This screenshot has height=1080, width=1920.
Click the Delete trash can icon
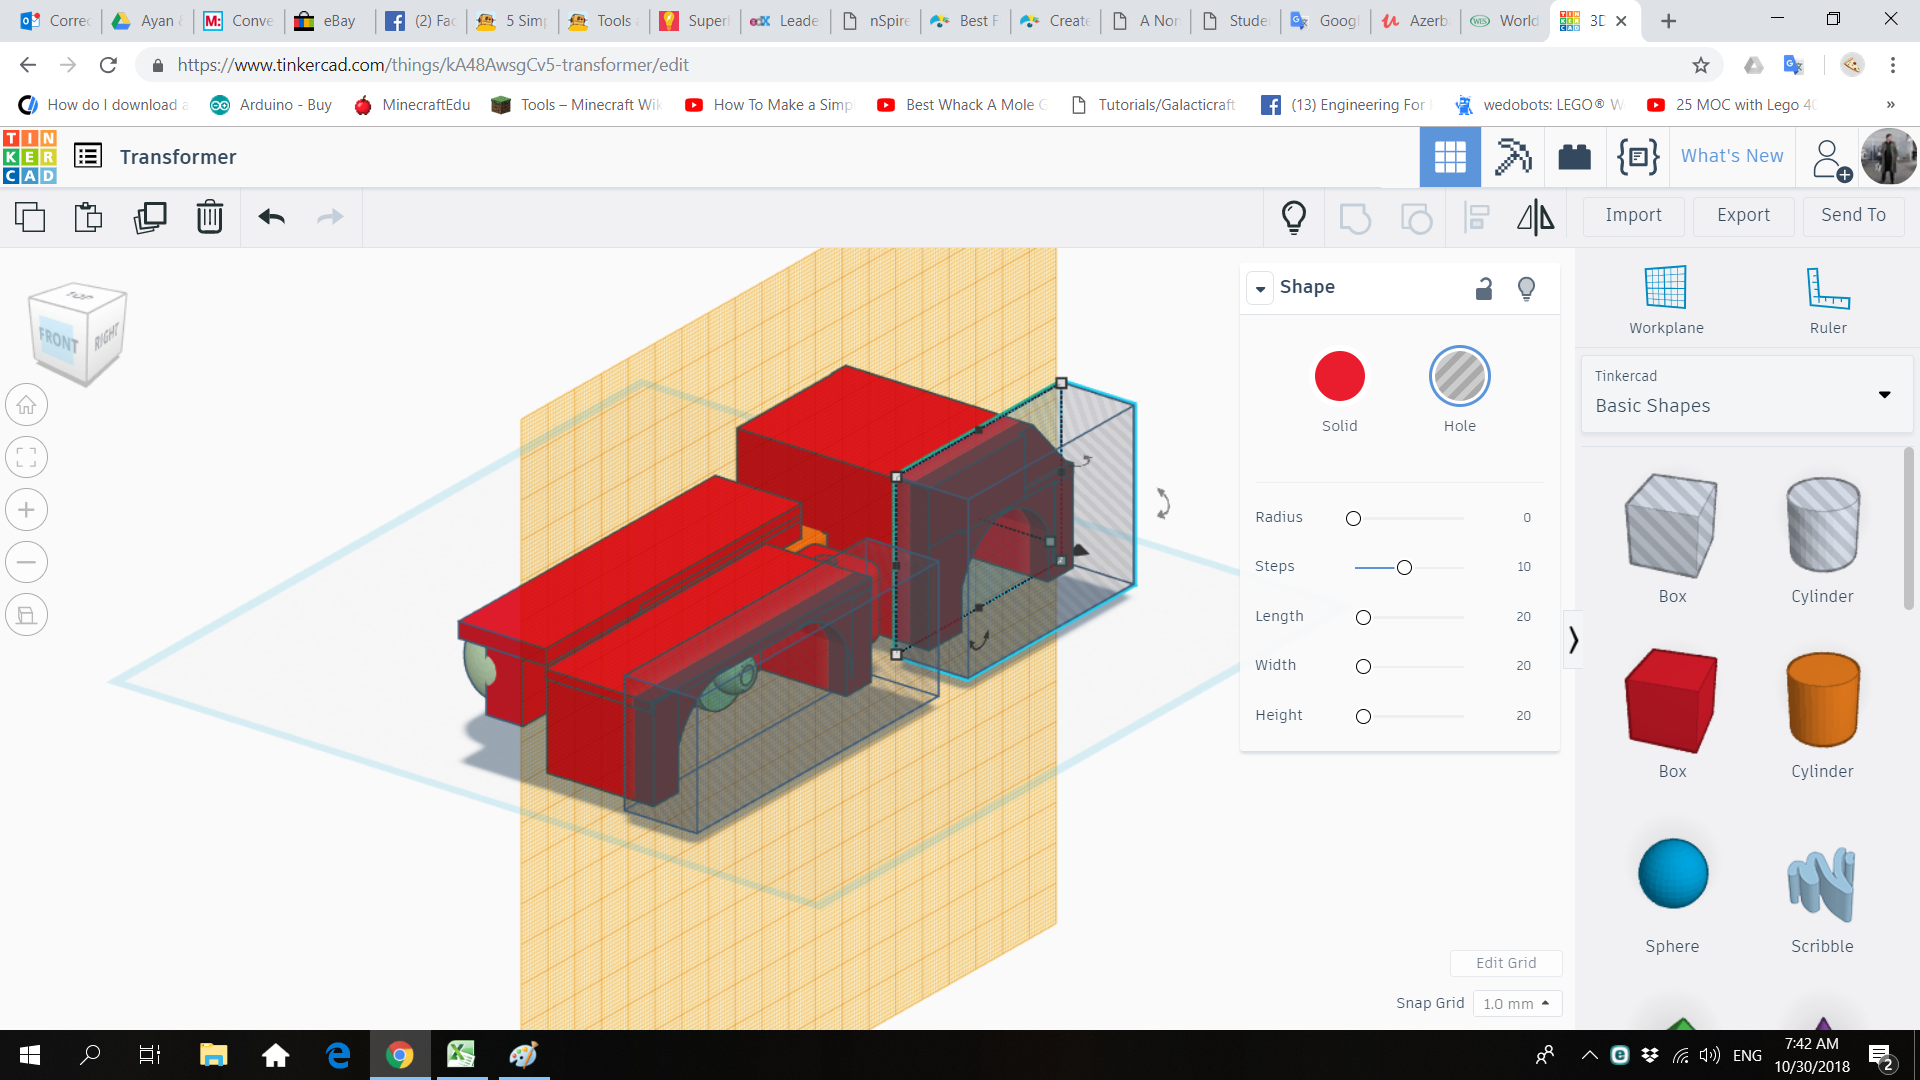pos(210,217)
